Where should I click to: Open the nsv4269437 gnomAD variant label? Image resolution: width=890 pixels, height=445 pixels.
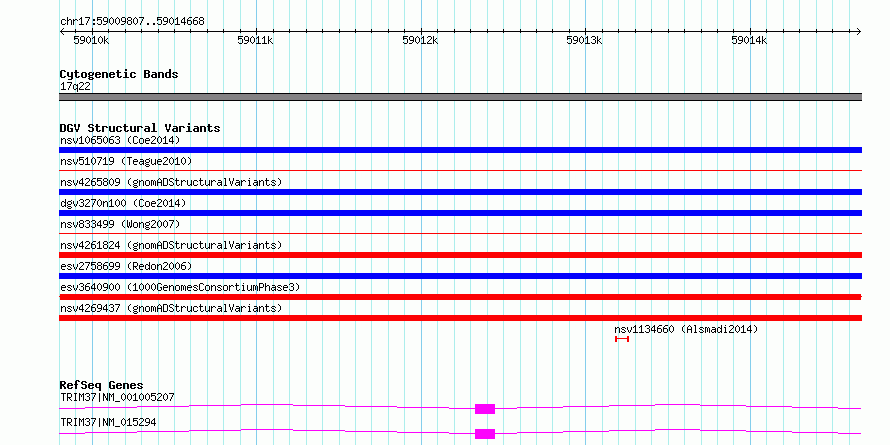coord(171,308)
